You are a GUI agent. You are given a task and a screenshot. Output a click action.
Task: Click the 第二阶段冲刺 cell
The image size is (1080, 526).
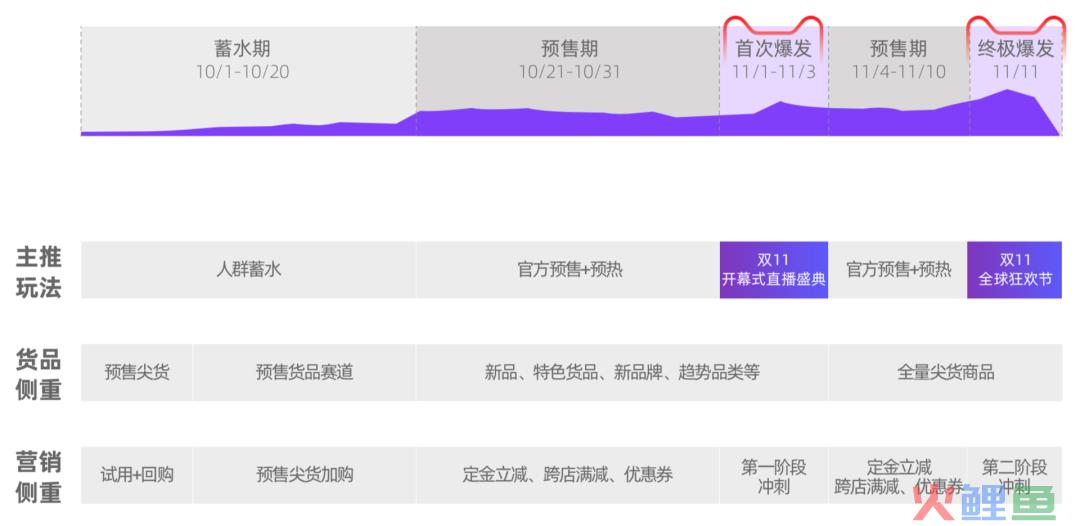pos(1015,475)
